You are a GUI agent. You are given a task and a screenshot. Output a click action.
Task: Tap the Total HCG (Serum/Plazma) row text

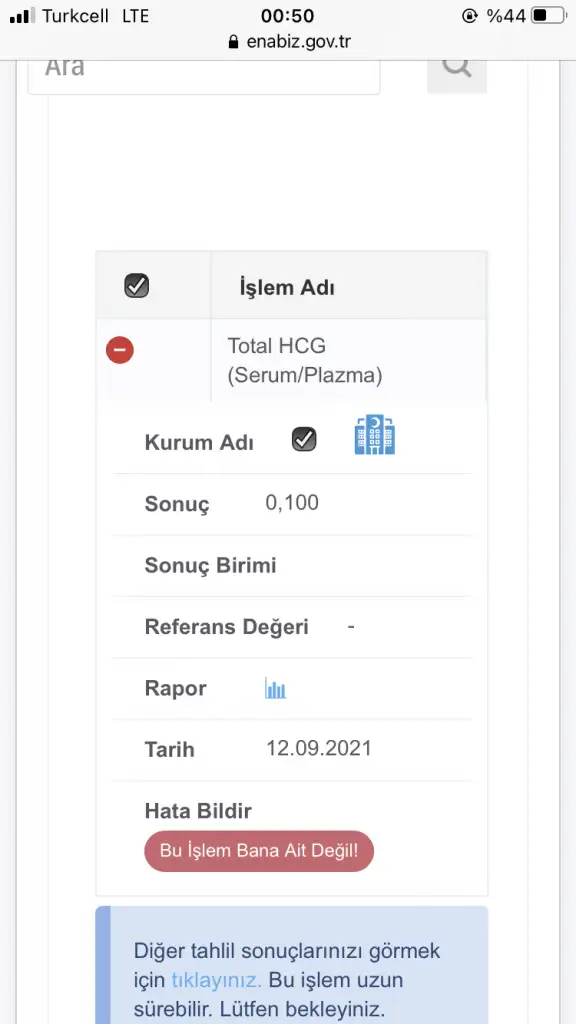tap(304, 360)
